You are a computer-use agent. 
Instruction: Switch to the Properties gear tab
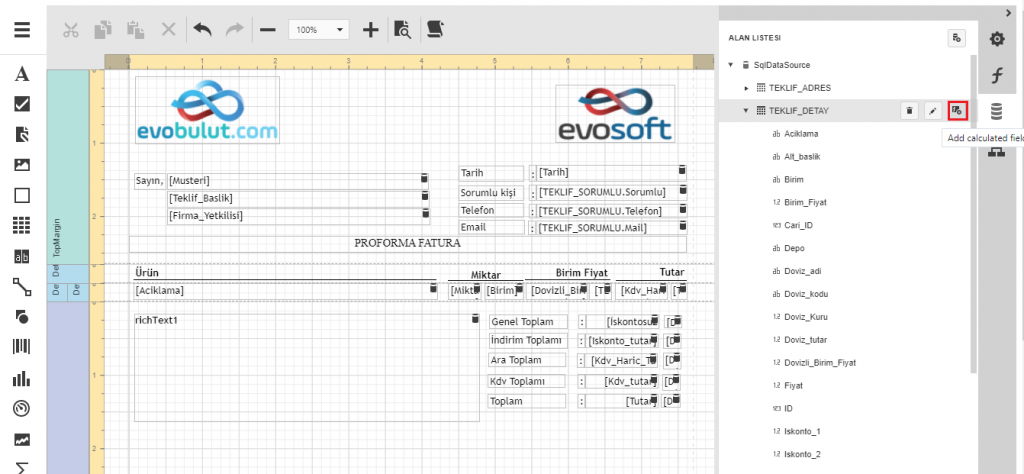(x=997, y=39)
